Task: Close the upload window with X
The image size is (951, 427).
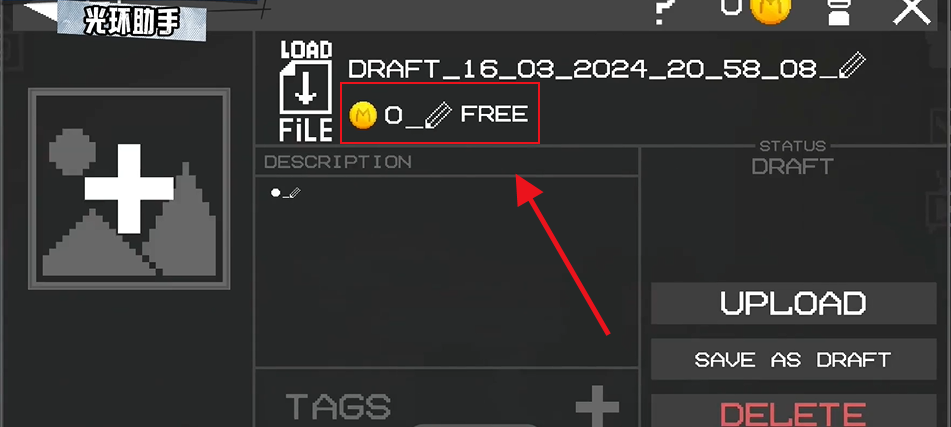Action: [913, 12]
